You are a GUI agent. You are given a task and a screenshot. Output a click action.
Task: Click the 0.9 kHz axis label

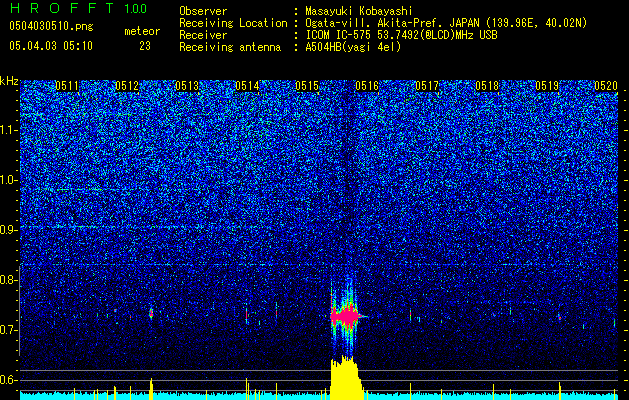(x=9, y=230)
